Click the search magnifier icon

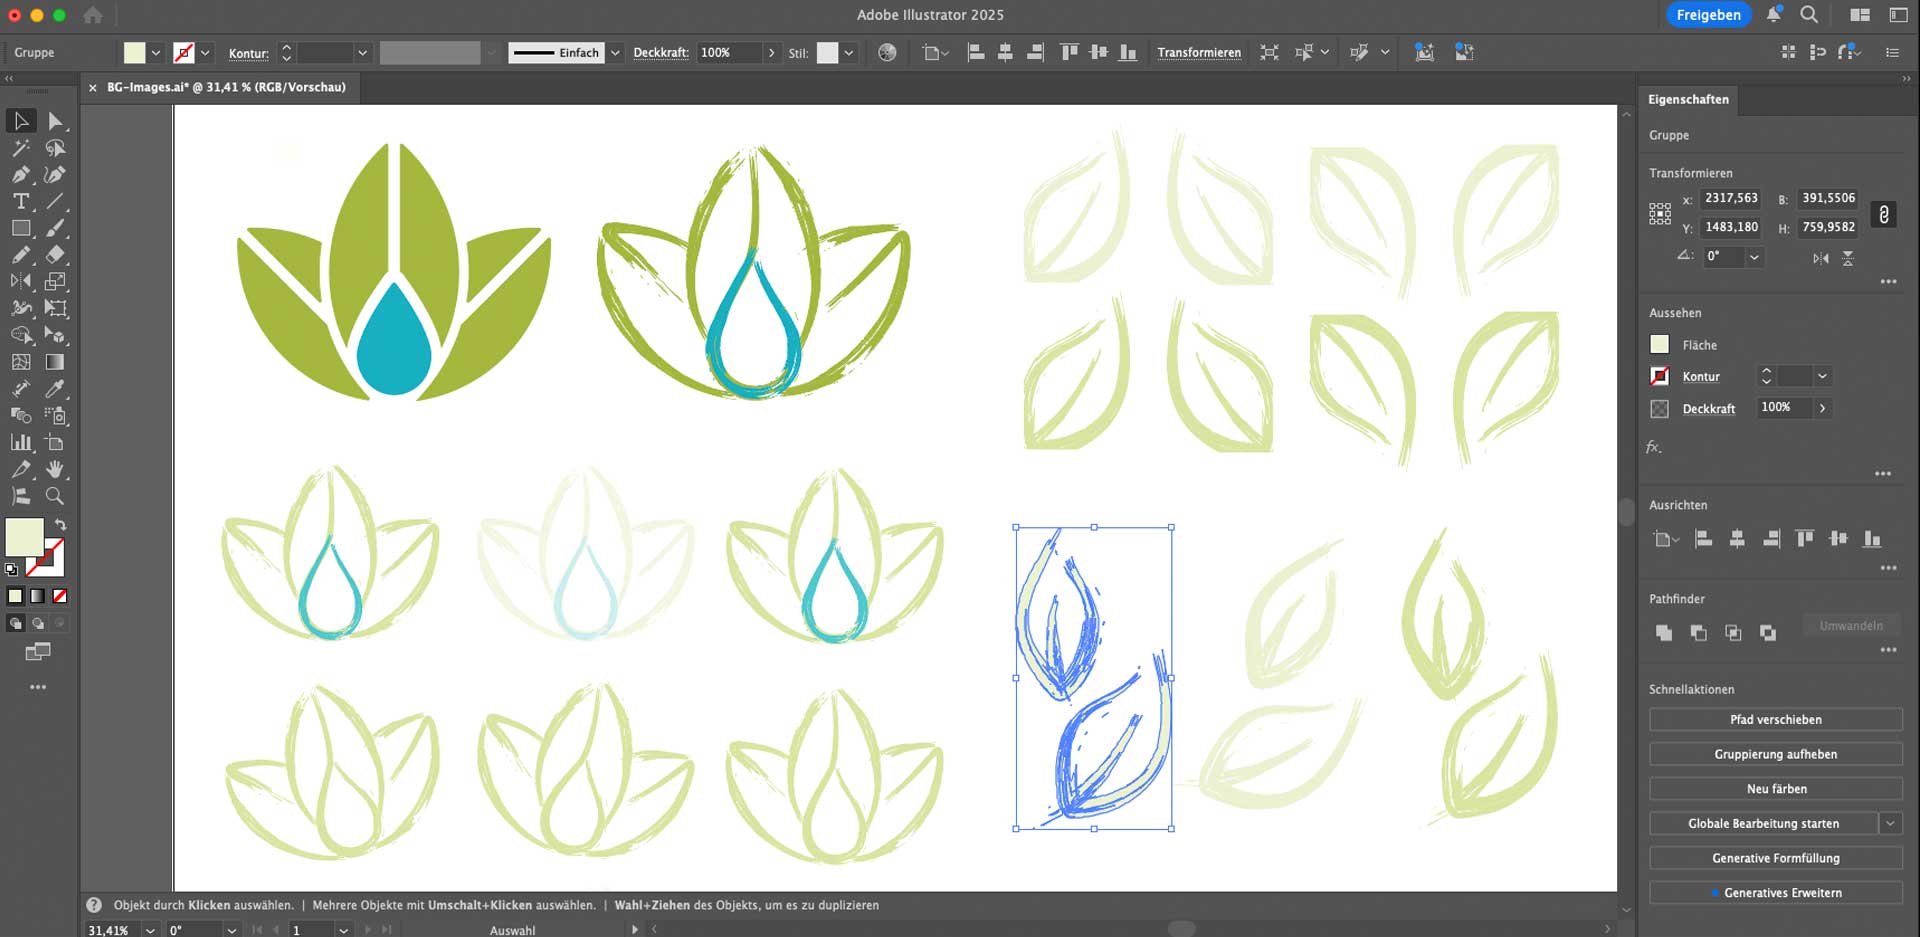coord(1809,15)
